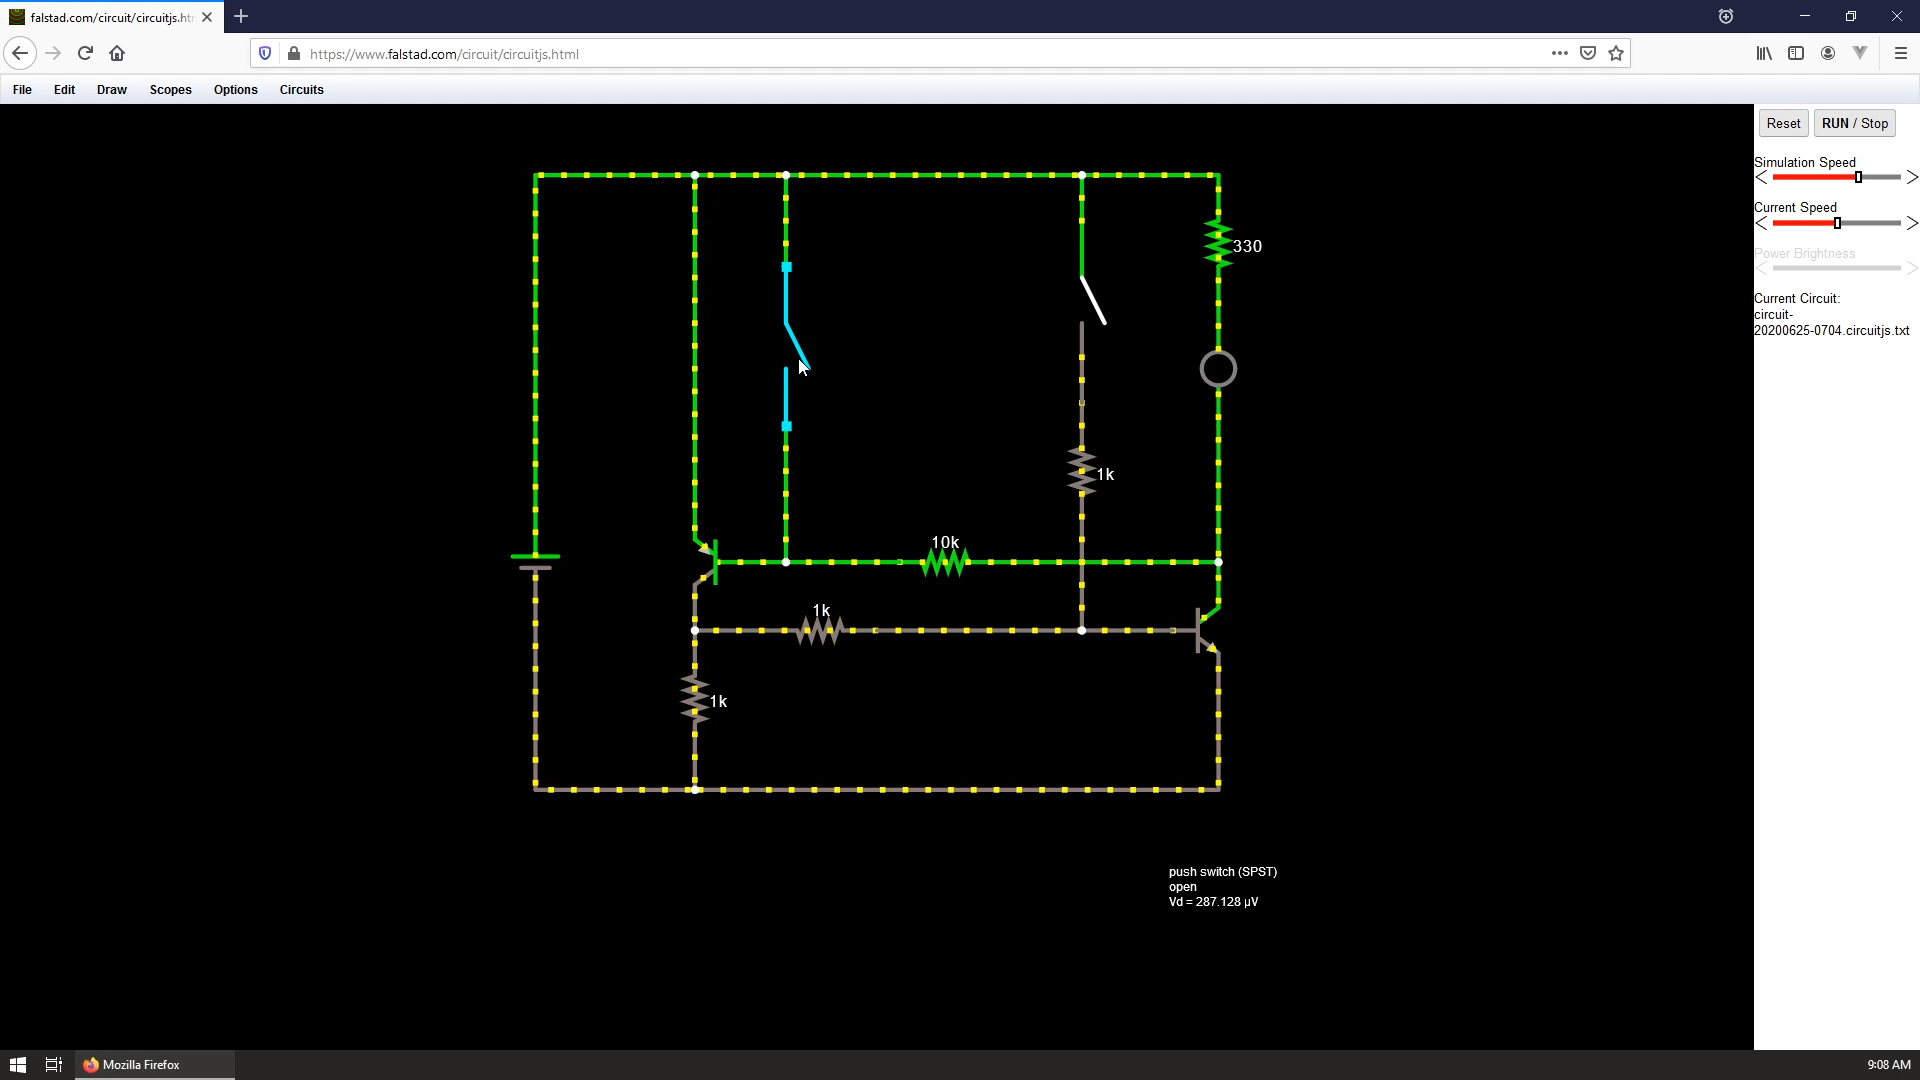The image size is (1920, 1080).
Task: Select the LED circle indicator component
Action: (x=1216, y=369)
